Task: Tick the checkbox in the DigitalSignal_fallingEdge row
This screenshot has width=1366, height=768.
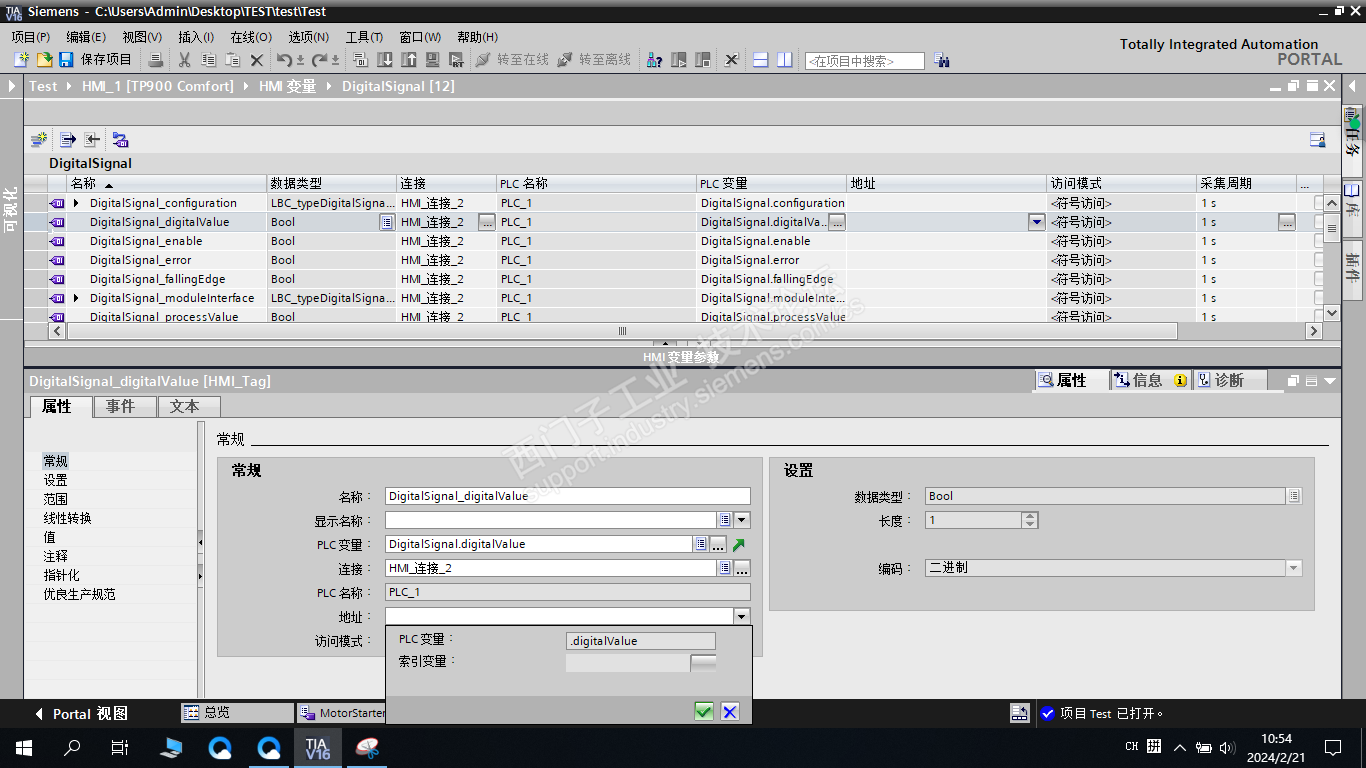Action: click(x=1320, y=279)
